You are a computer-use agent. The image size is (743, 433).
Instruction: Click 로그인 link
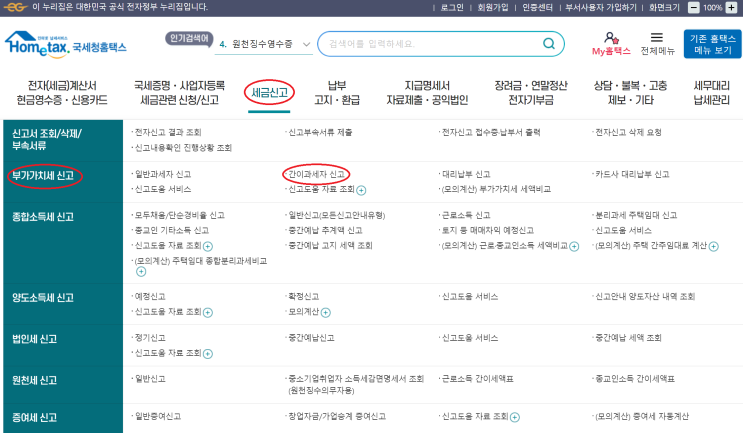pyautogui.click(x=452, y=8)
